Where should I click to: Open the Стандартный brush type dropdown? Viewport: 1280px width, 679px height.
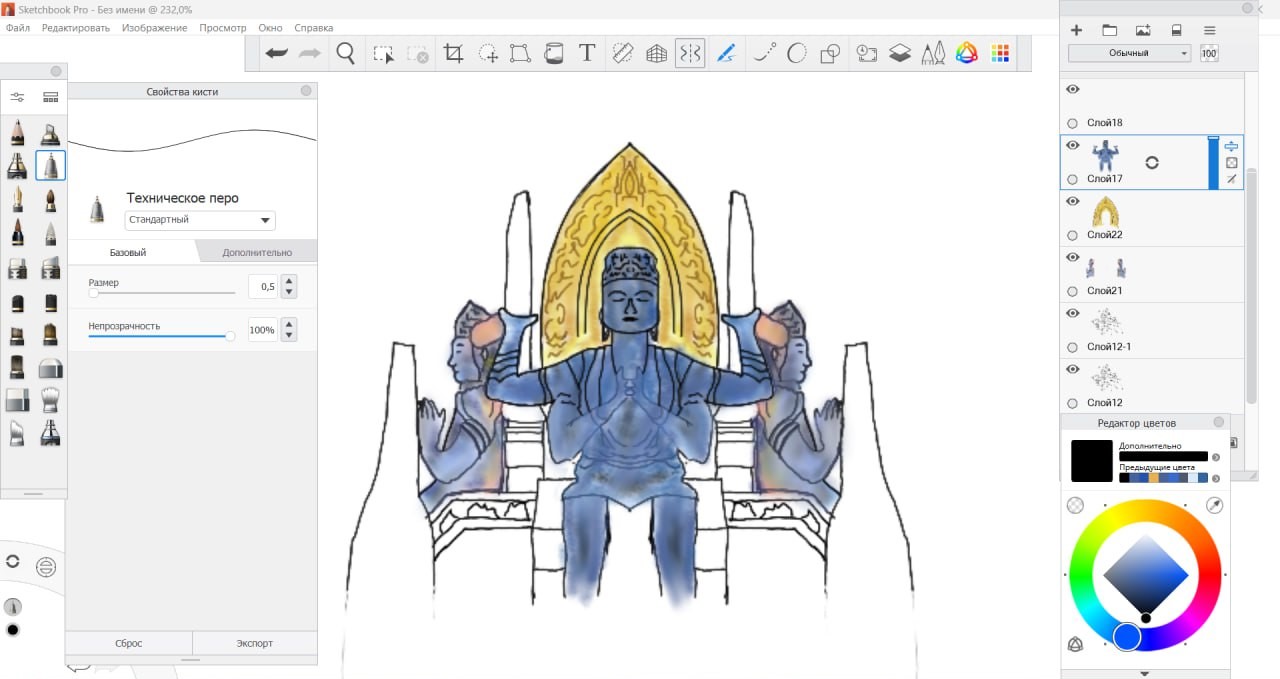[200, 220]
